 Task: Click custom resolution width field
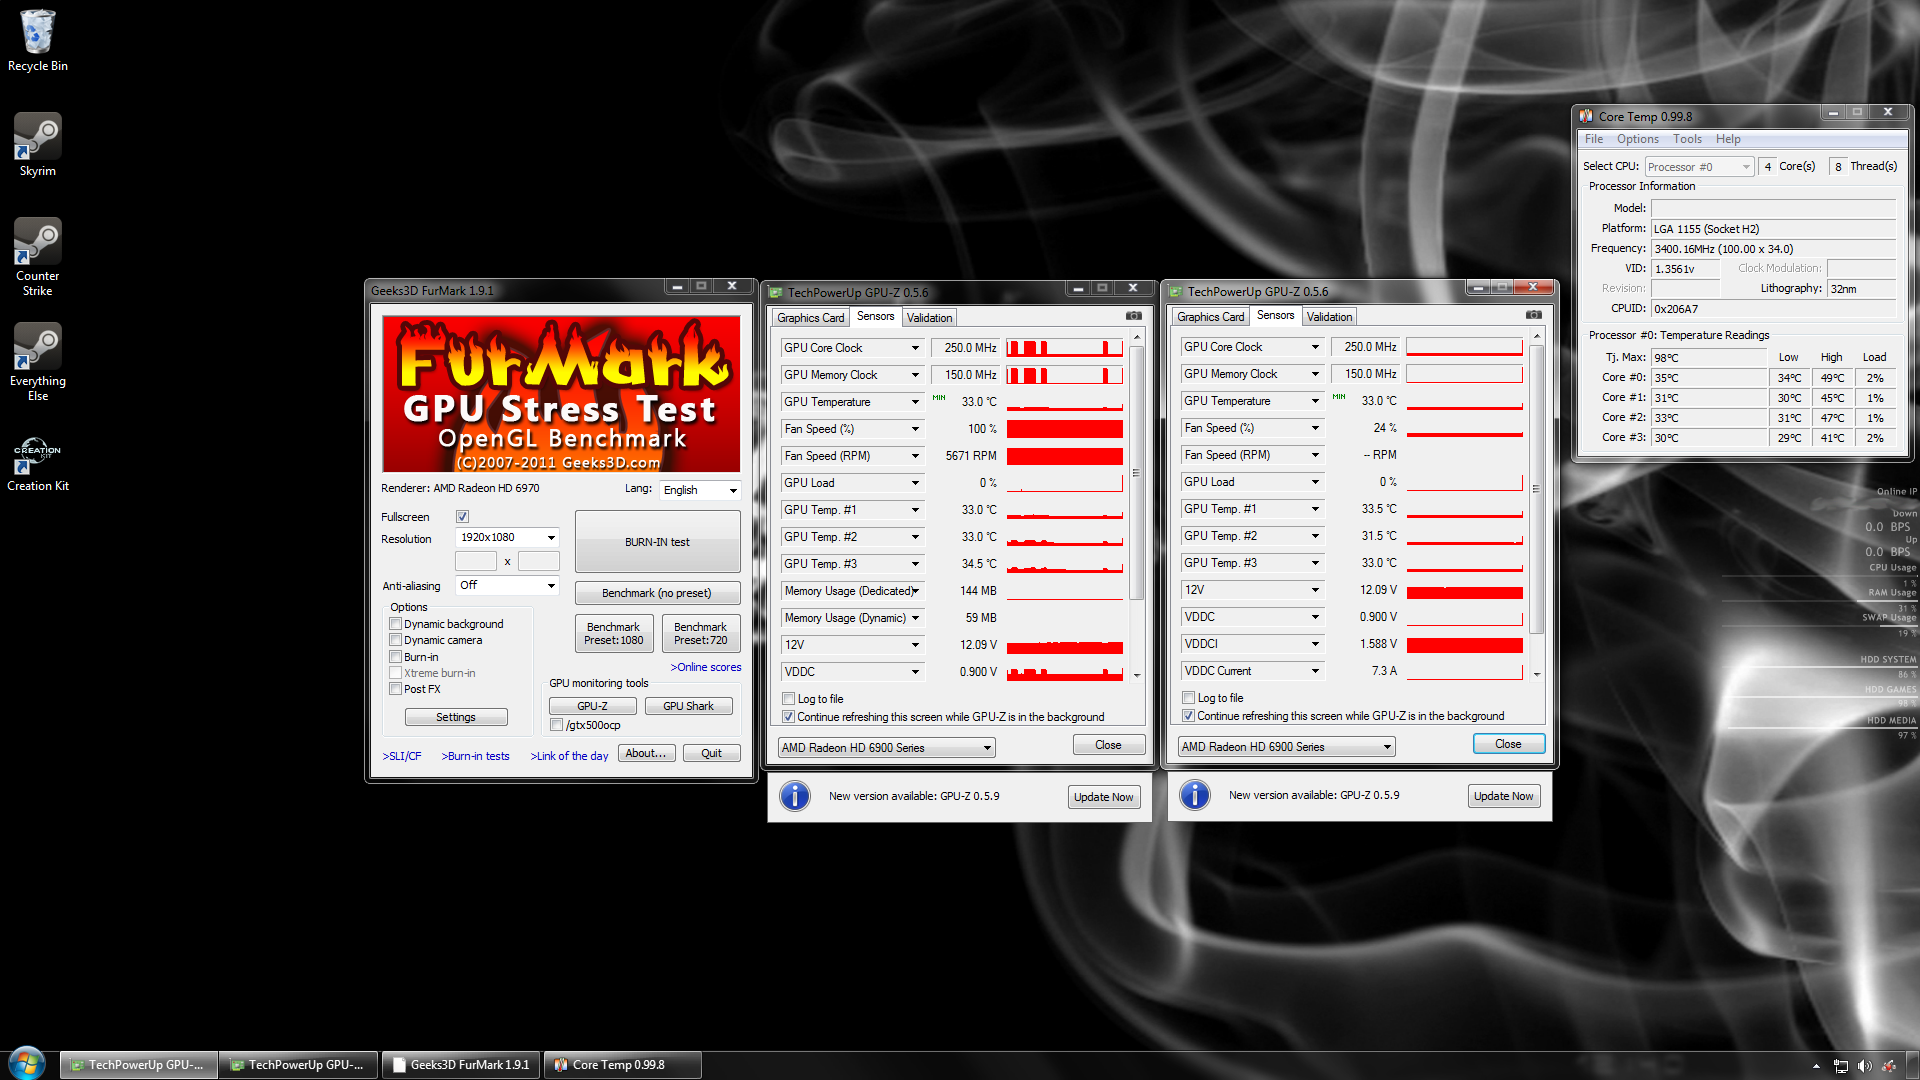click(476, 561)
